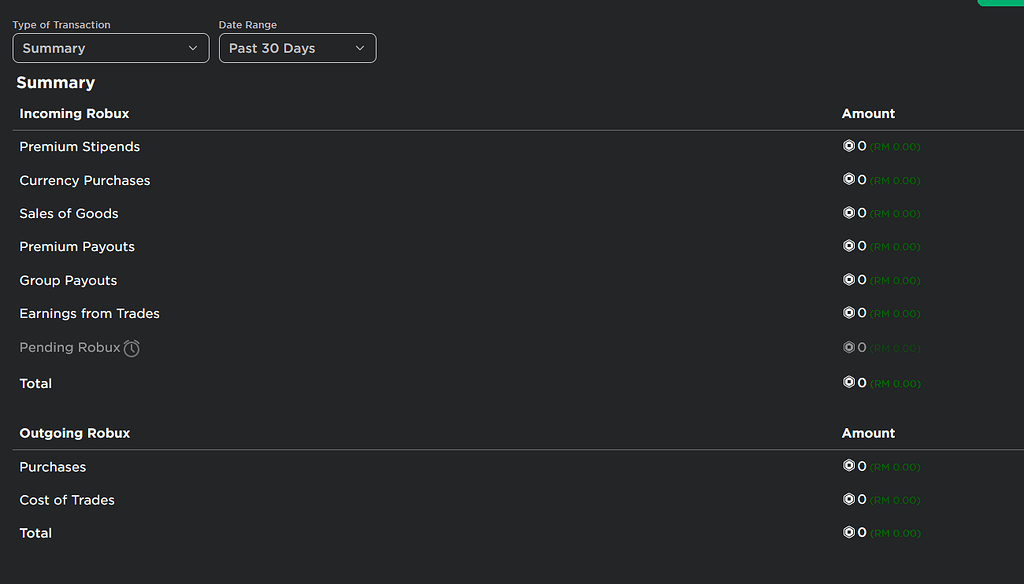This screenshot has width=1024, height=584.
Task: Open the Type of Transaction Summary dropdown
Action: (110, 48)
